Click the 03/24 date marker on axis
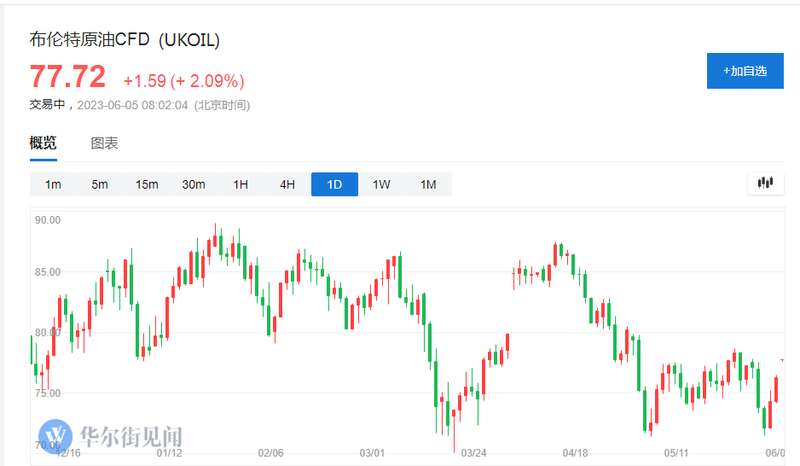Viewport: 800px width, 466px height. 473,453
